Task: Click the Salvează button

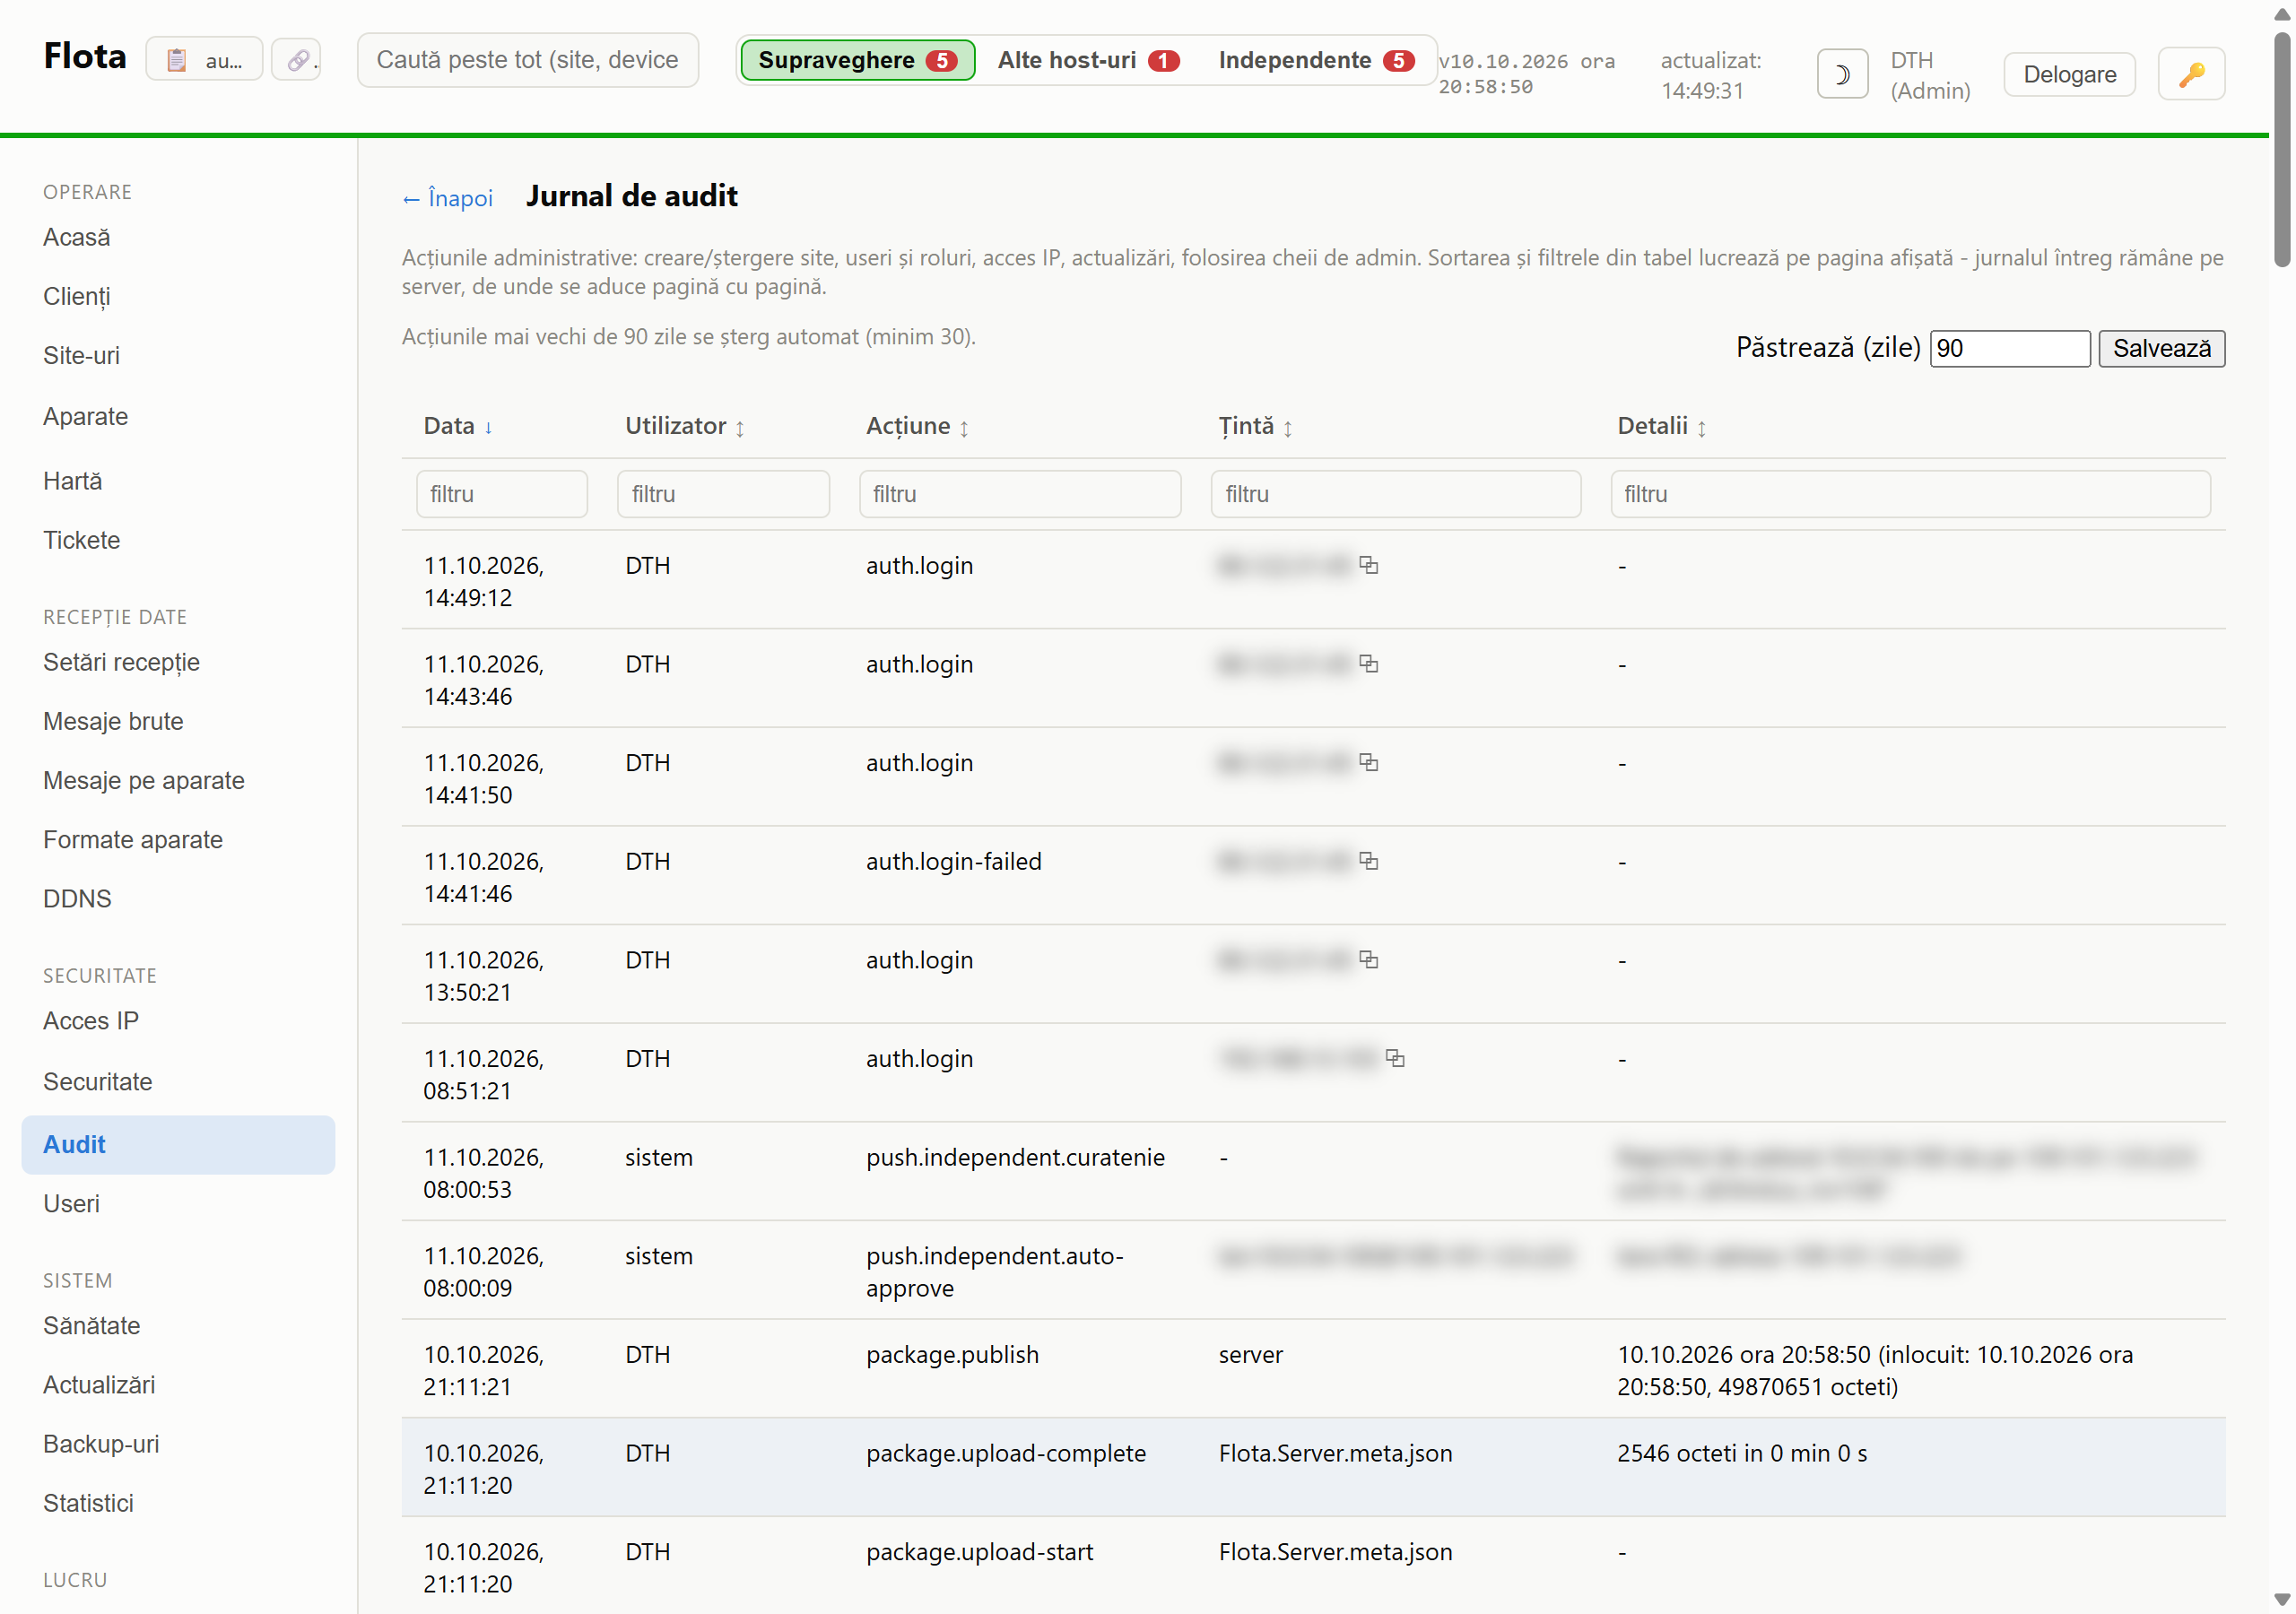Action: click(x=2161, y=349)
